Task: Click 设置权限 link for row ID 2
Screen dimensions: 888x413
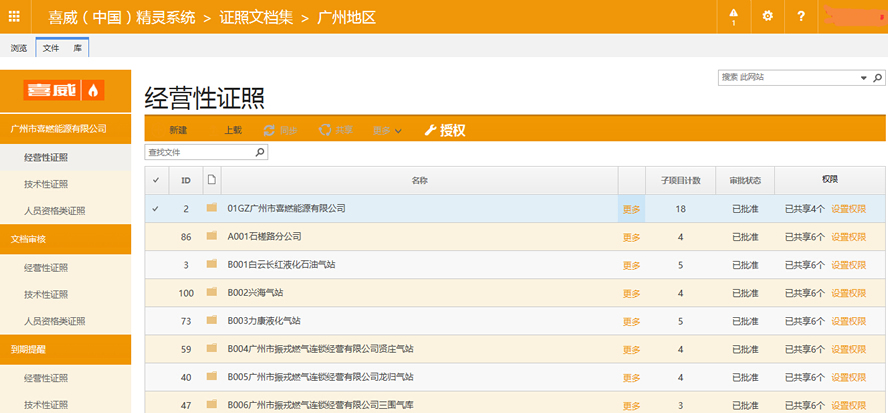Action: (x=848, y=209)
